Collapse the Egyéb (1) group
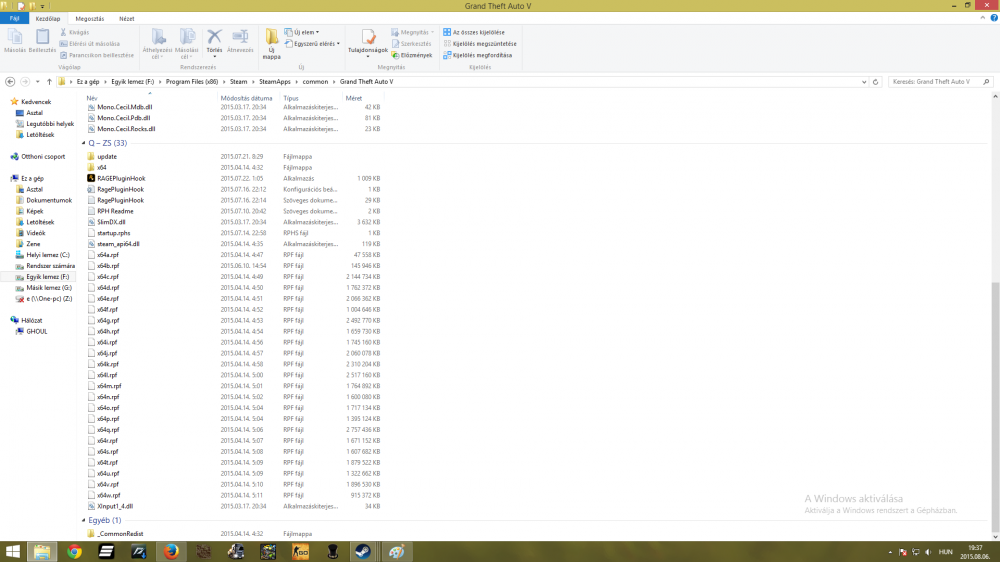The height and width of the screenshot is (562, 1000). 84,520
